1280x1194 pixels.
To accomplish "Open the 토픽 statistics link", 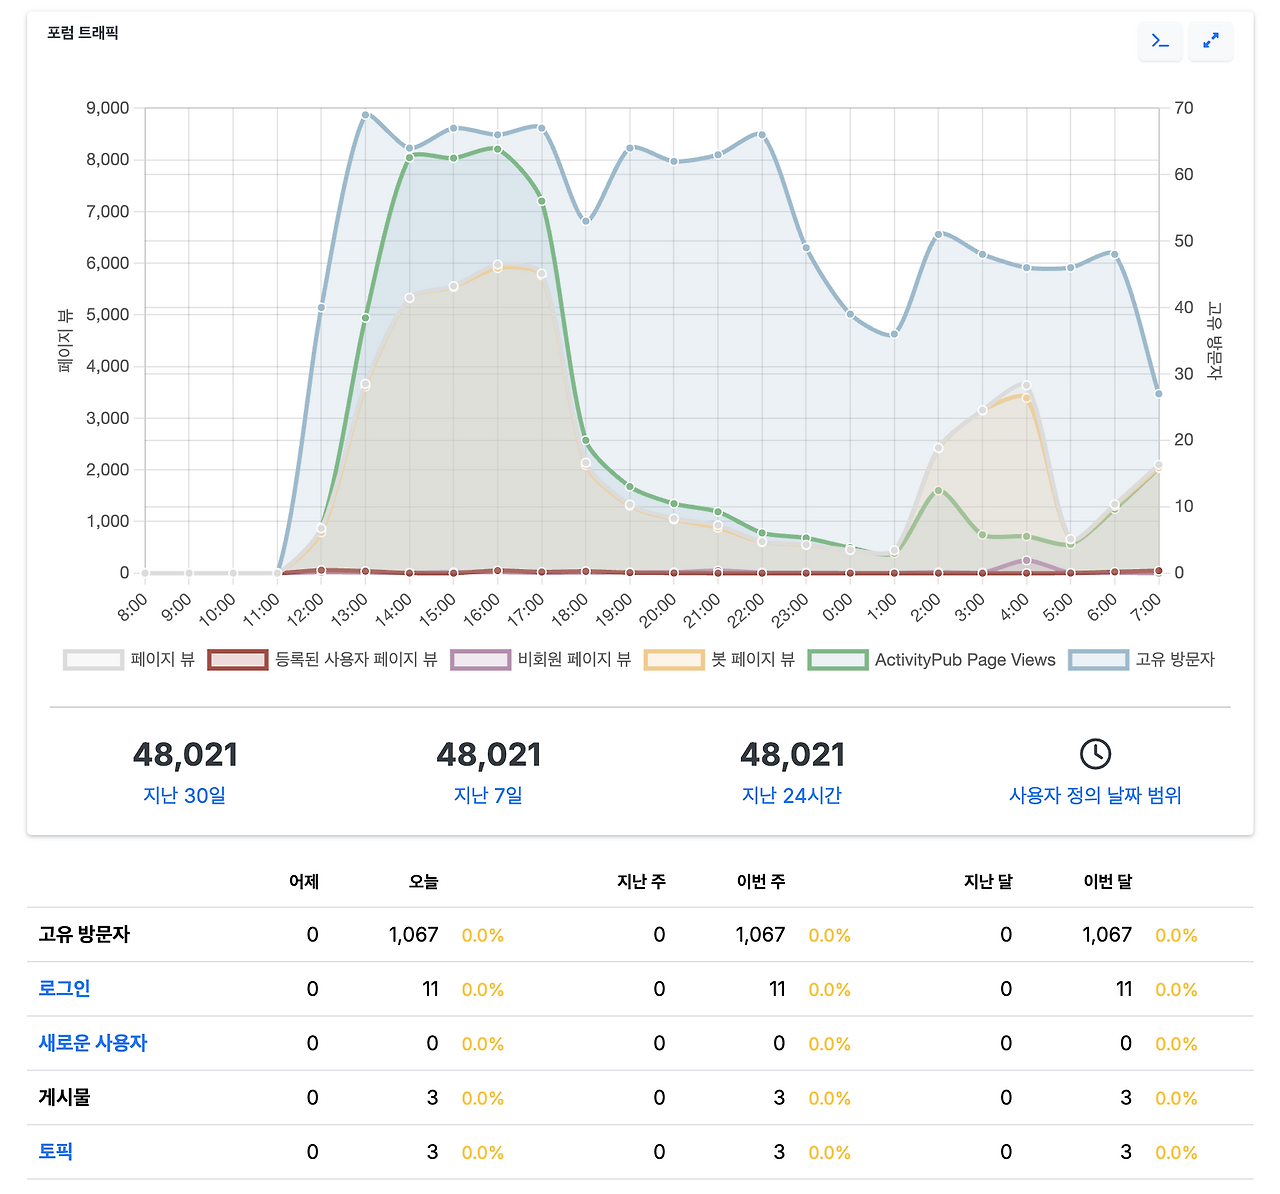I will pyautogui.click(x=56, y=1151).
